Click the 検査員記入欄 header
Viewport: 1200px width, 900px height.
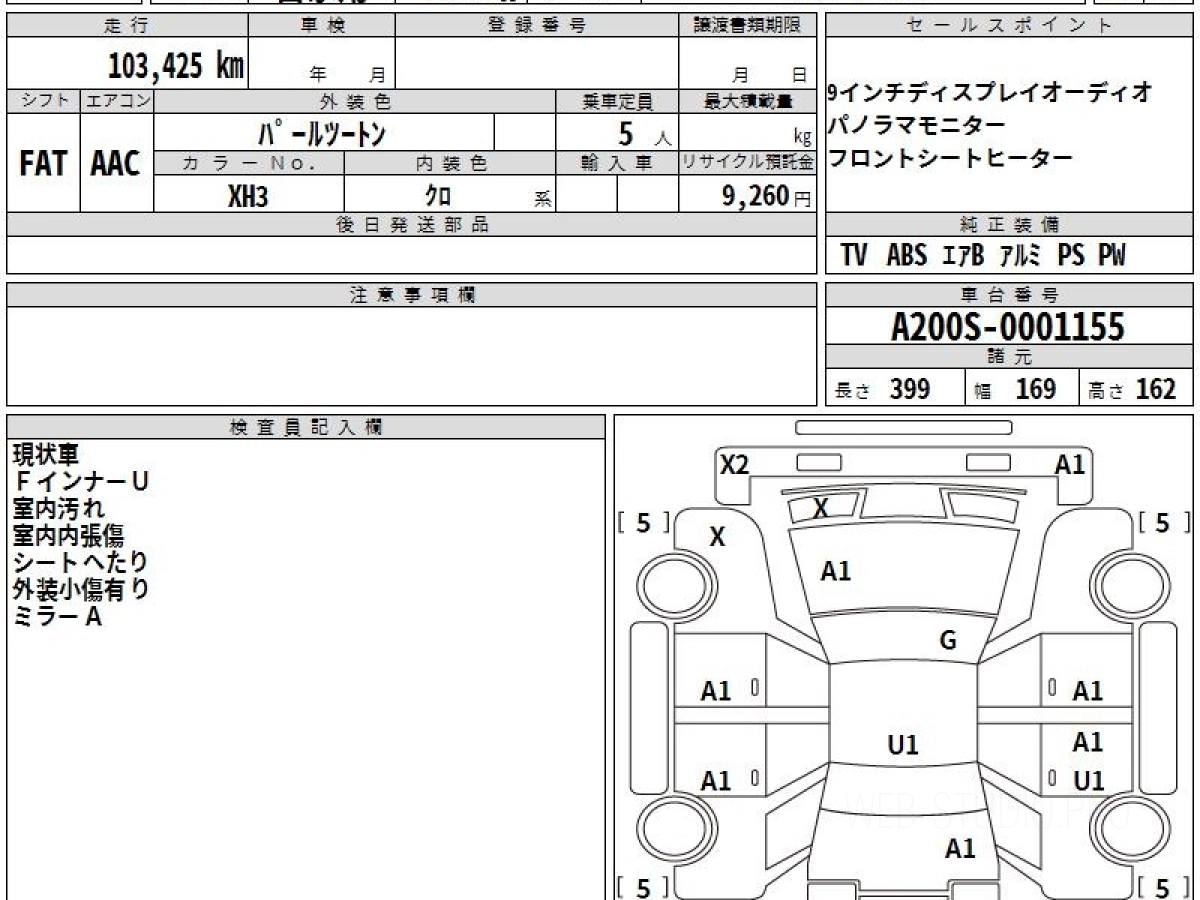click(306, 427)
